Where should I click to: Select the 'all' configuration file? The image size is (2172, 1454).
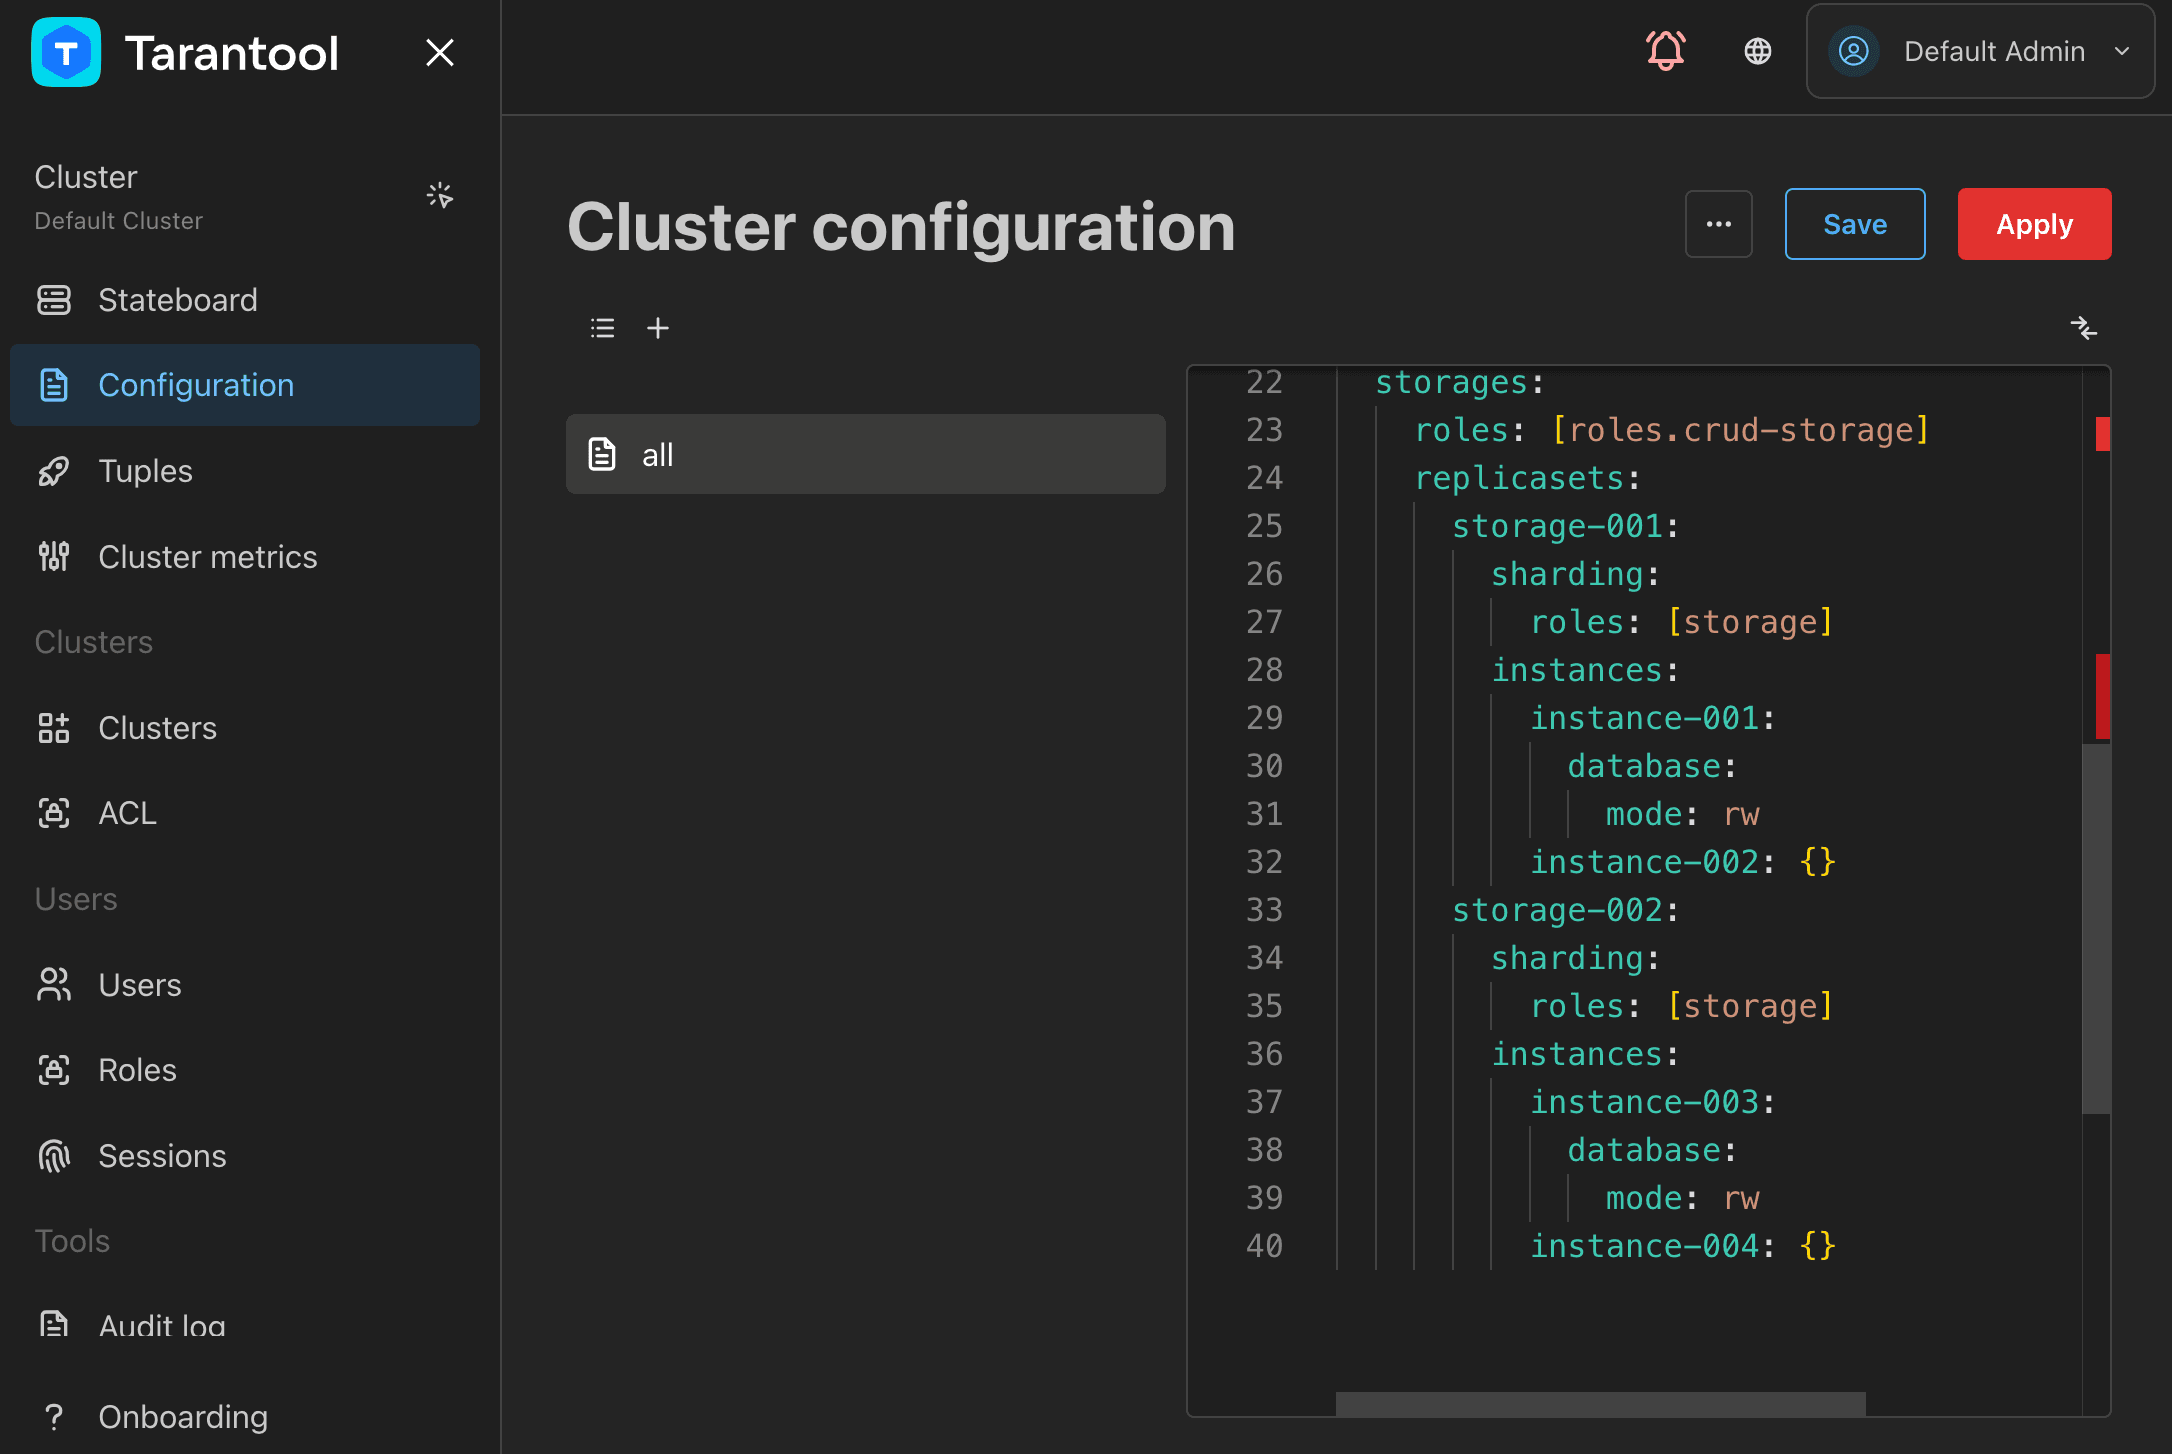pyautogui.click(x=866, y=454)
